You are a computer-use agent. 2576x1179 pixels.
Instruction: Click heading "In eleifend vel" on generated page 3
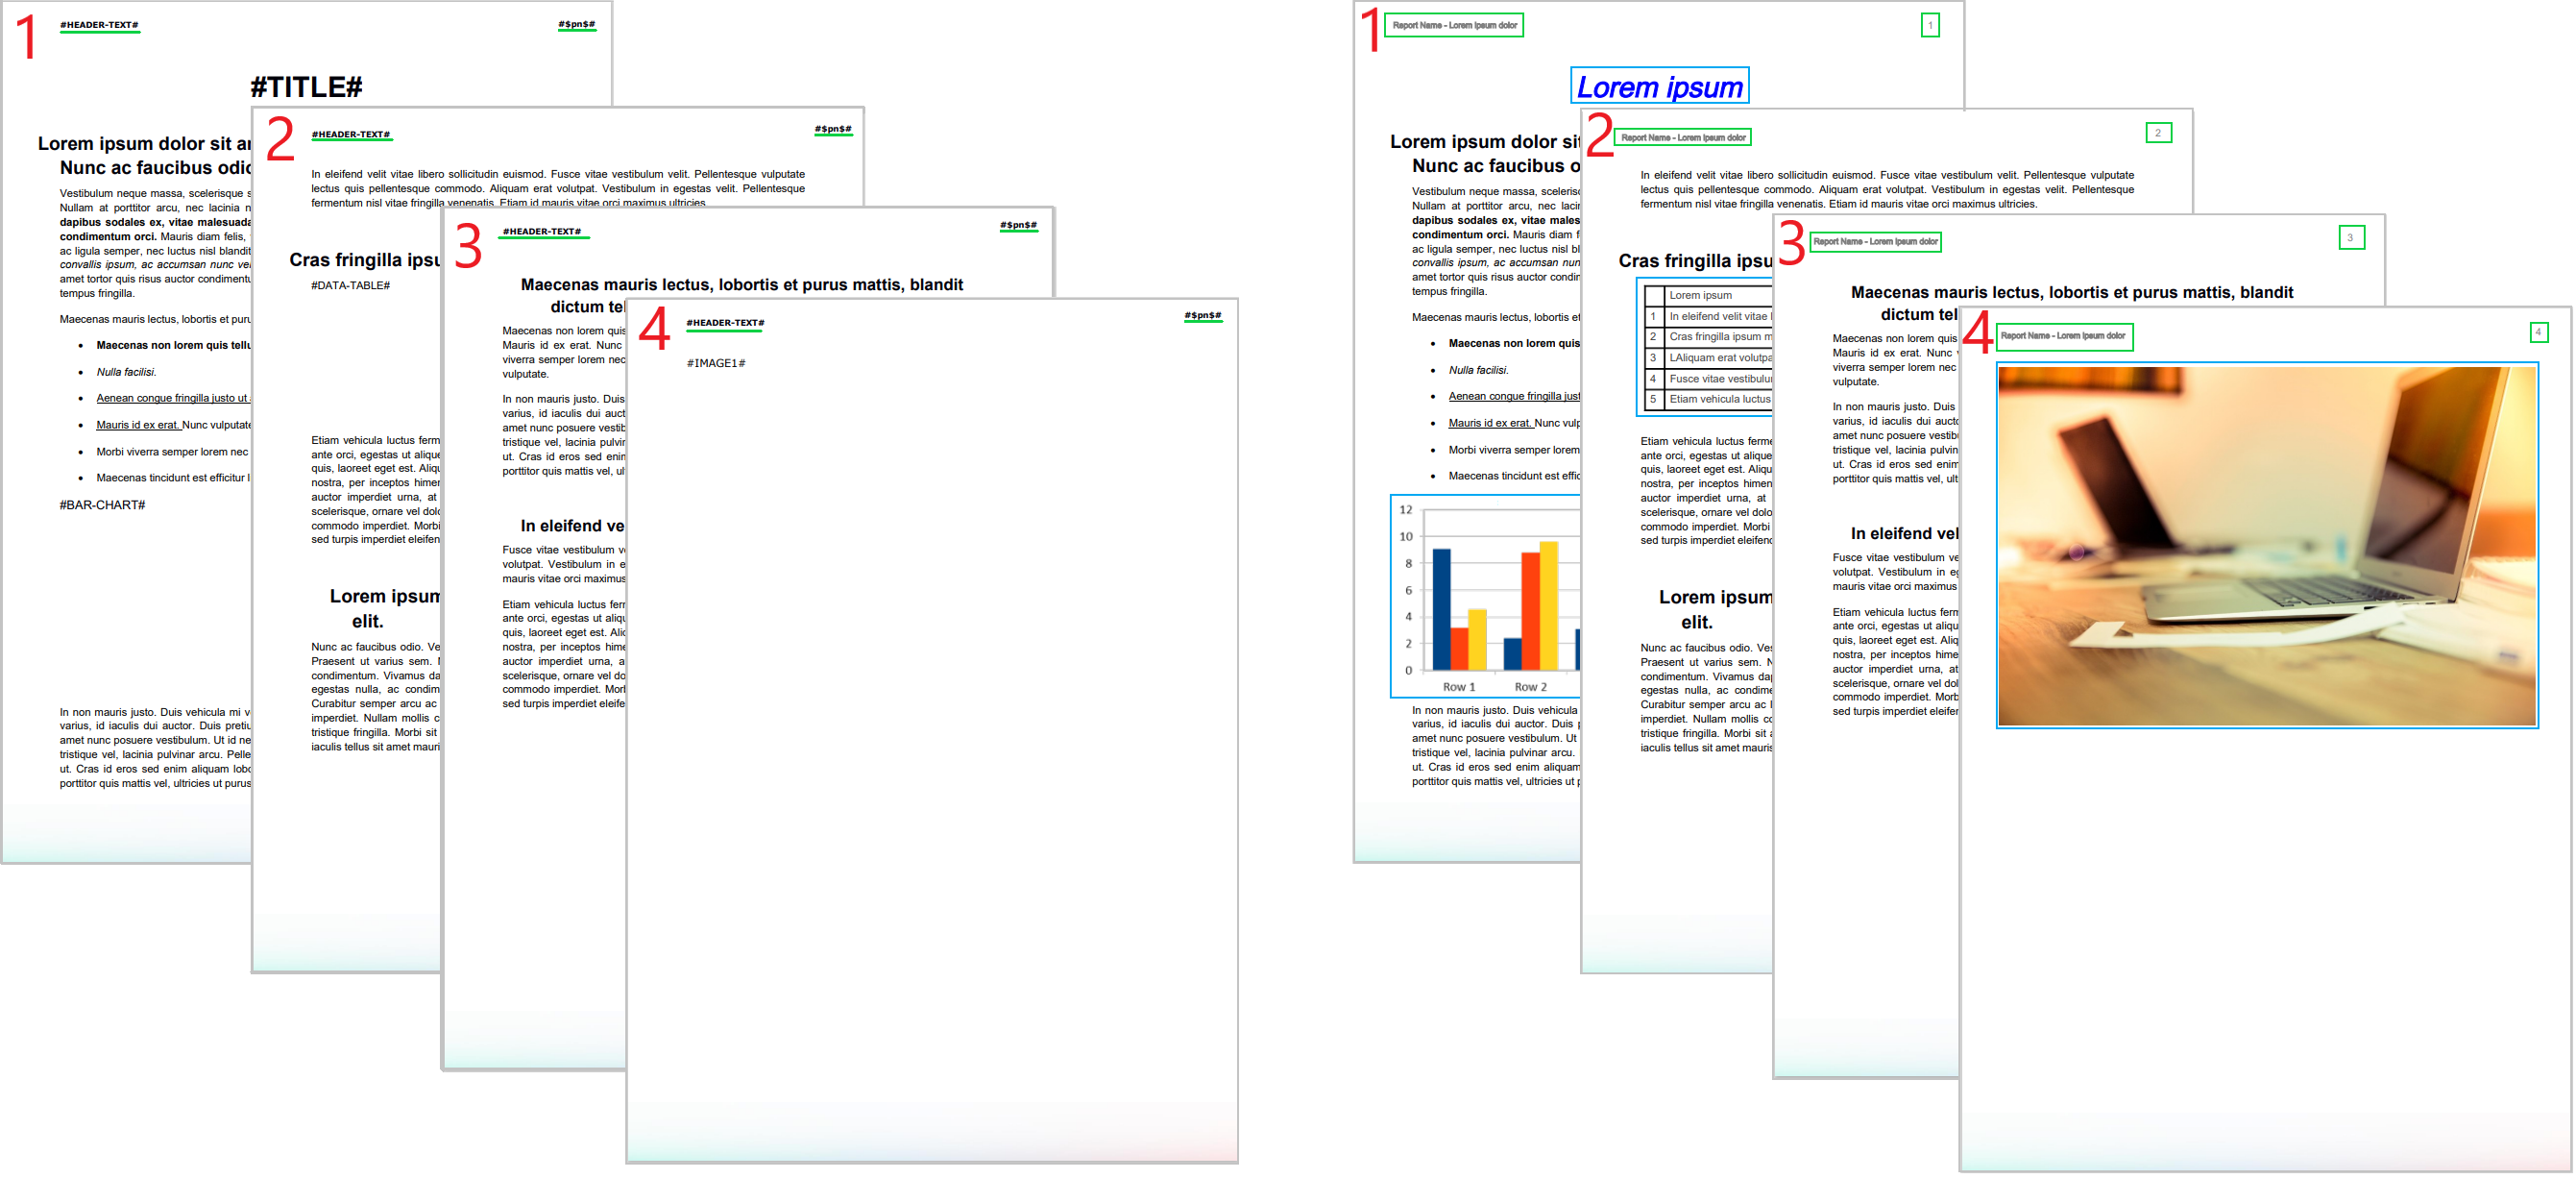click(x=1904, y=534)
